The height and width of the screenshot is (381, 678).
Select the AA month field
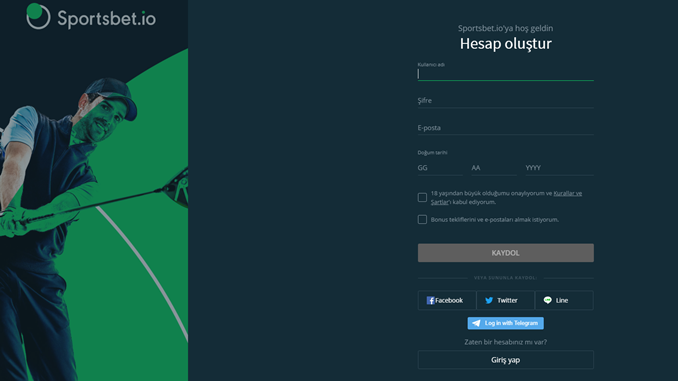coord(494,168)
